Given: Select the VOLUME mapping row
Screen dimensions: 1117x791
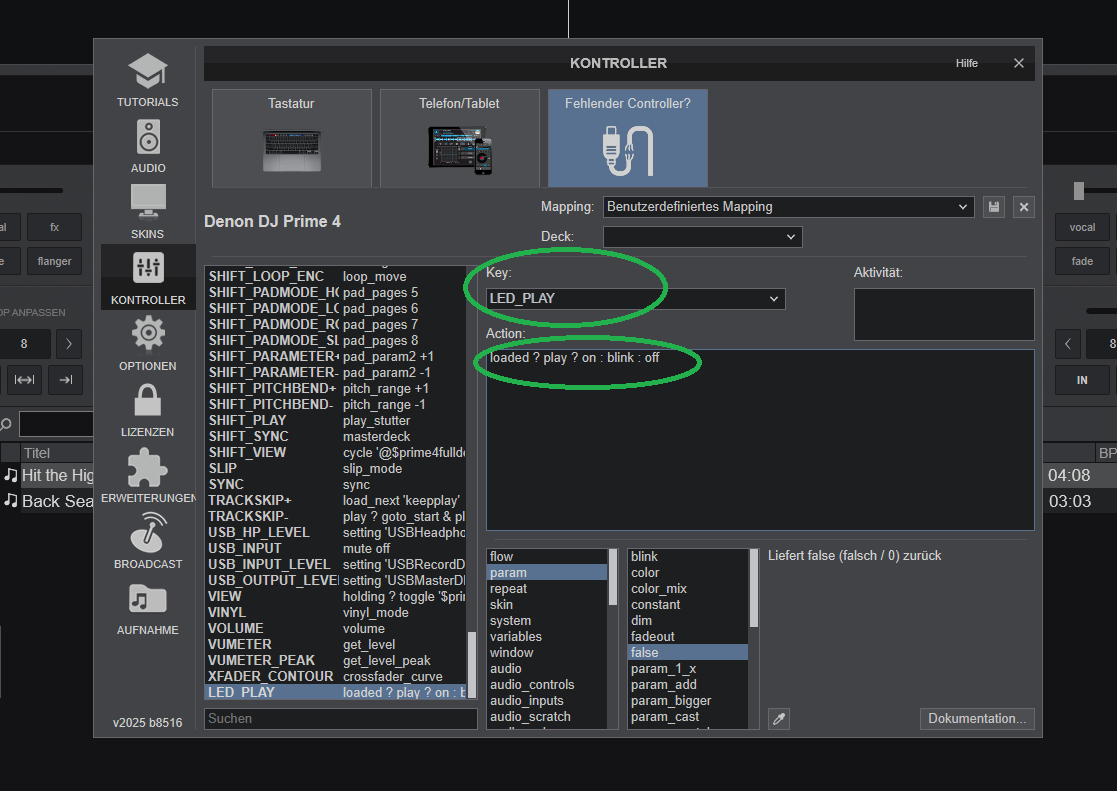Looking at the screenshot, I should point(336,629).
